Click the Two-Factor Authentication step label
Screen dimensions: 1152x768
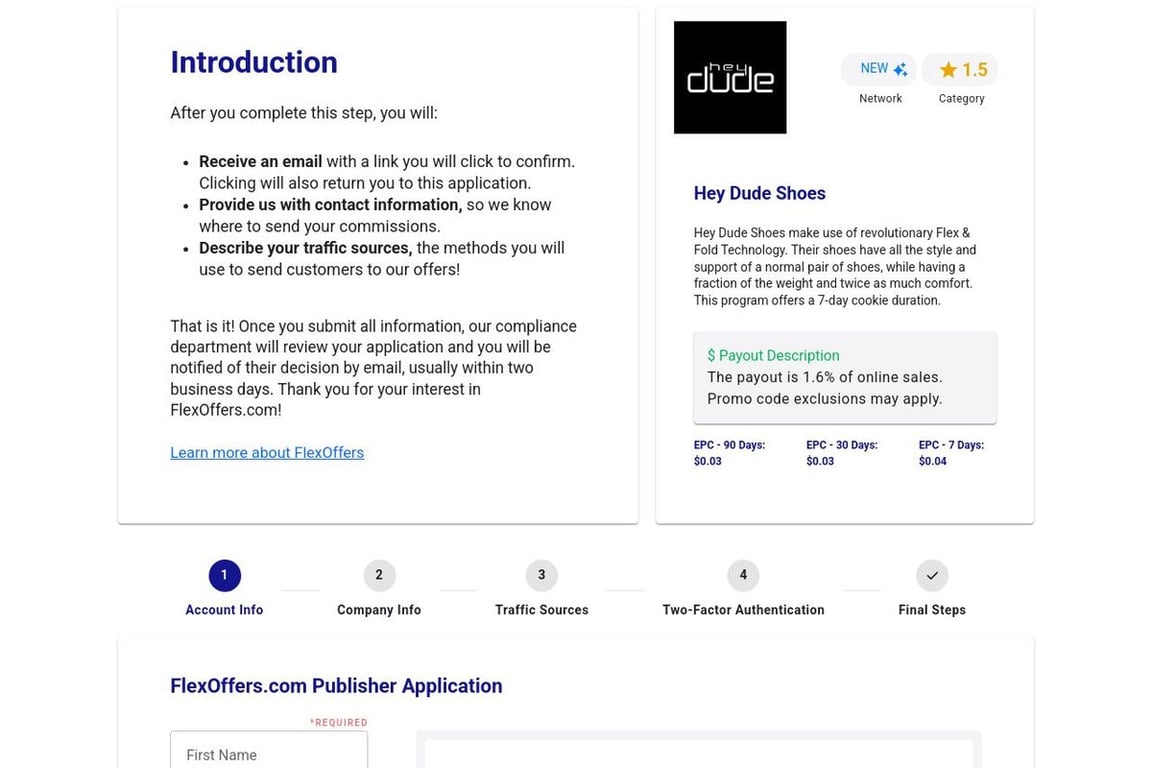coord(743,610)
